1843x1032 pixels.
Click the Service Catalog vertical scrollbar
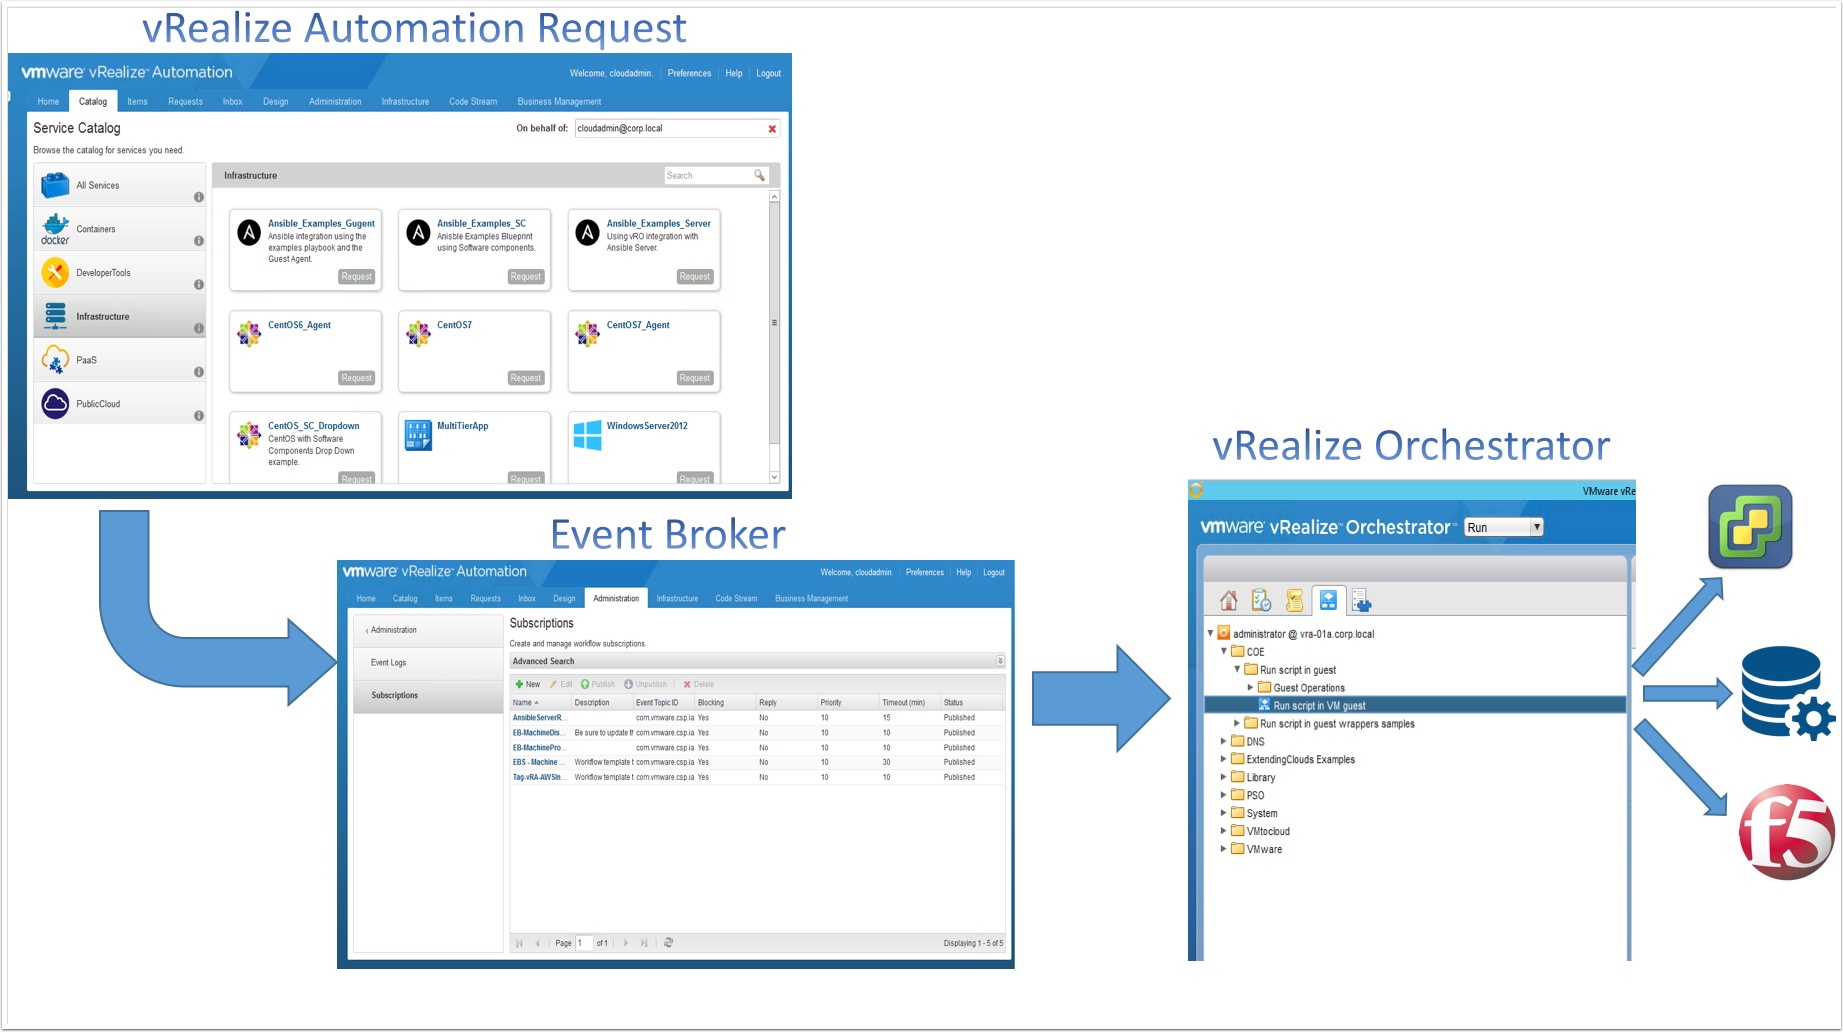pyautogui.click(x=774, y=322)
